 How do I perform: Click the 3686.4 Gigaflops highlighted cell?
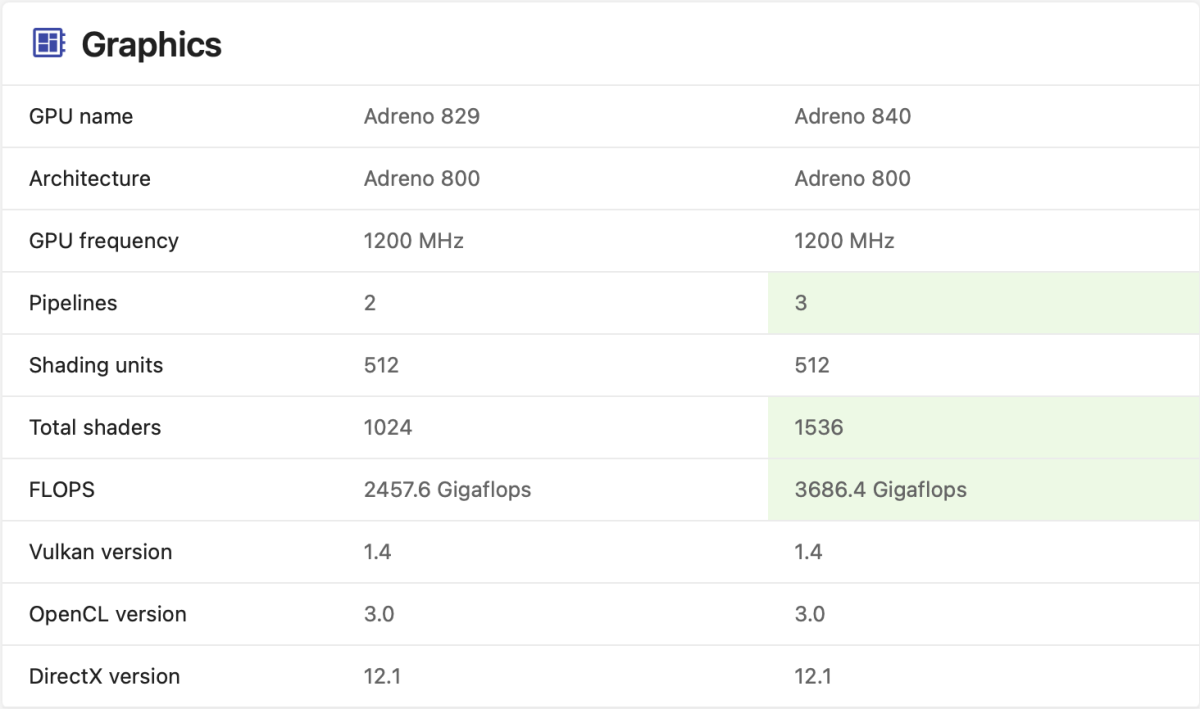click(x=880, y=489)
